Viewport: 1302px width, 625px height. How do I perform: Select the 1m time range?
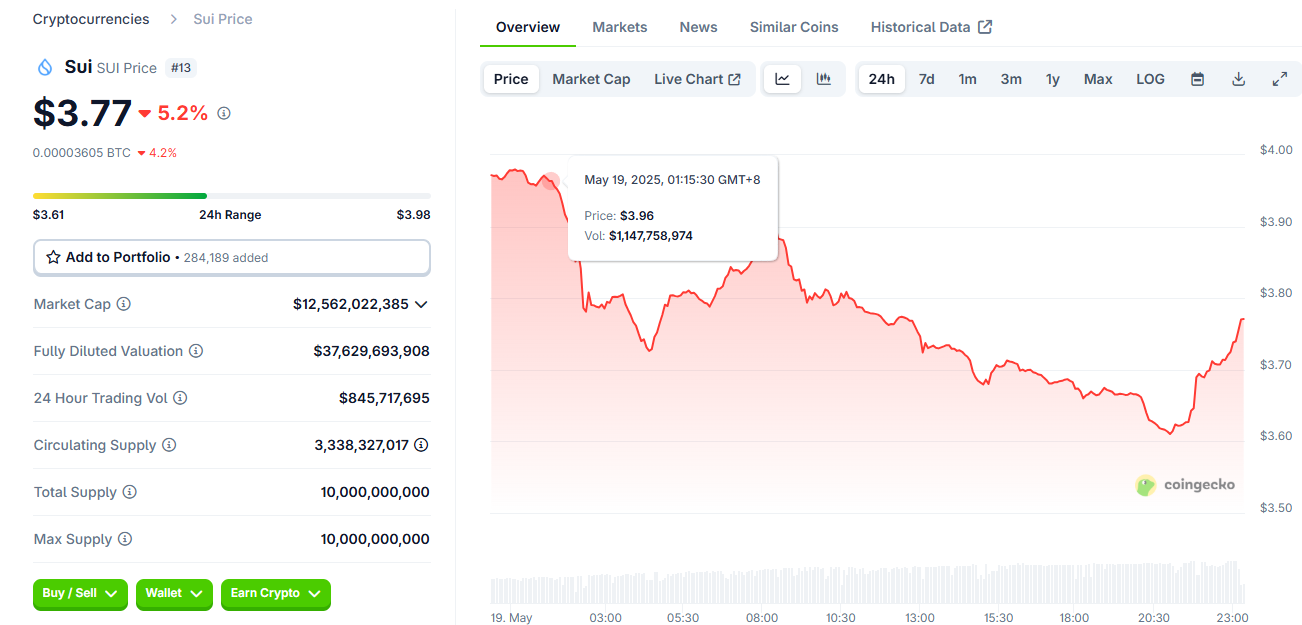[968, 79]
